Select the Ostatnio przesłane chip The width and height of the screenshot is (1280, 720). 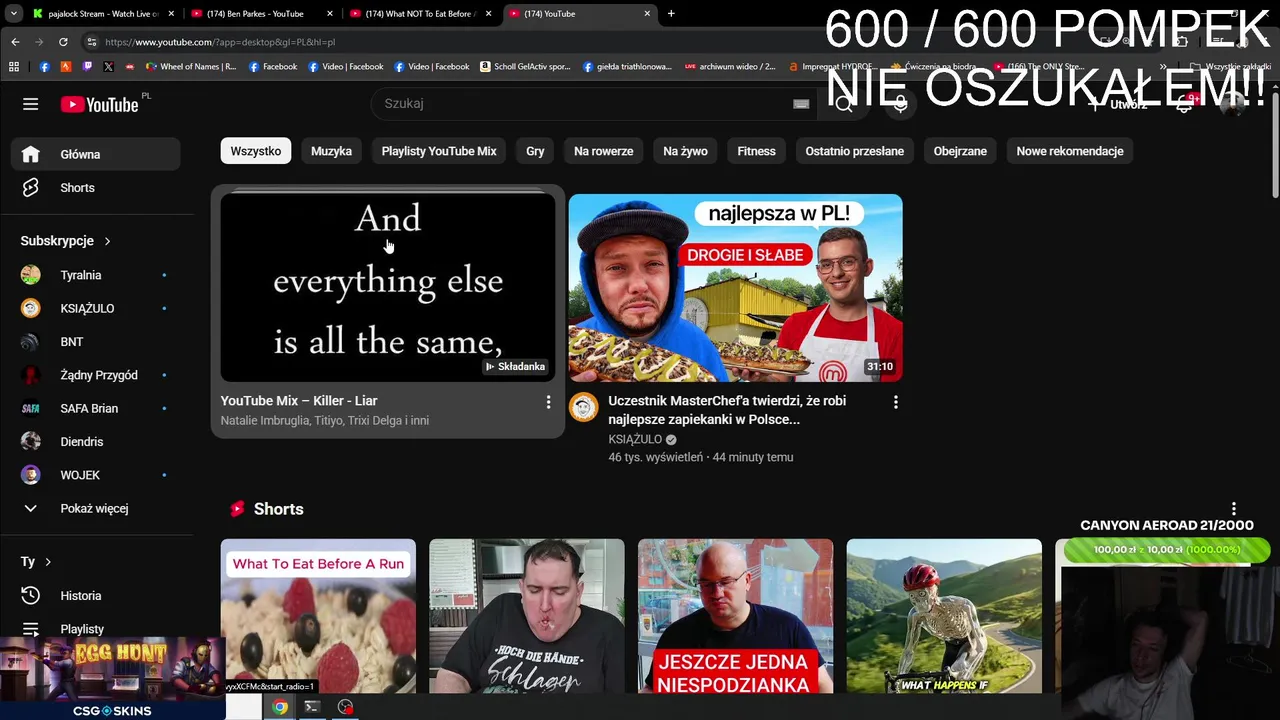pos(855,151)
